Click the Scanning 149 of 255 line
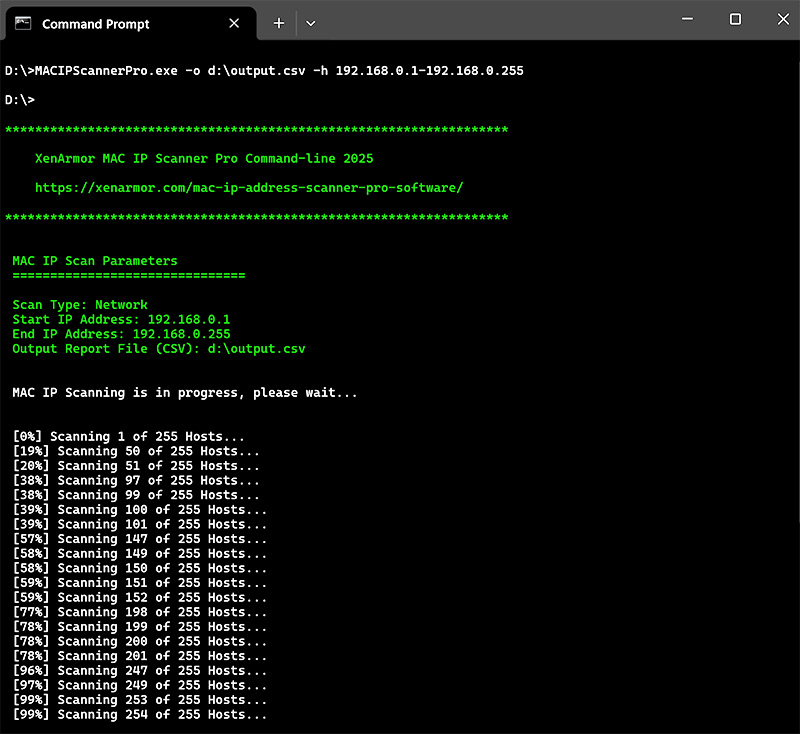The height and width of the screenshot is (734, 800). [x=140, y=554]
